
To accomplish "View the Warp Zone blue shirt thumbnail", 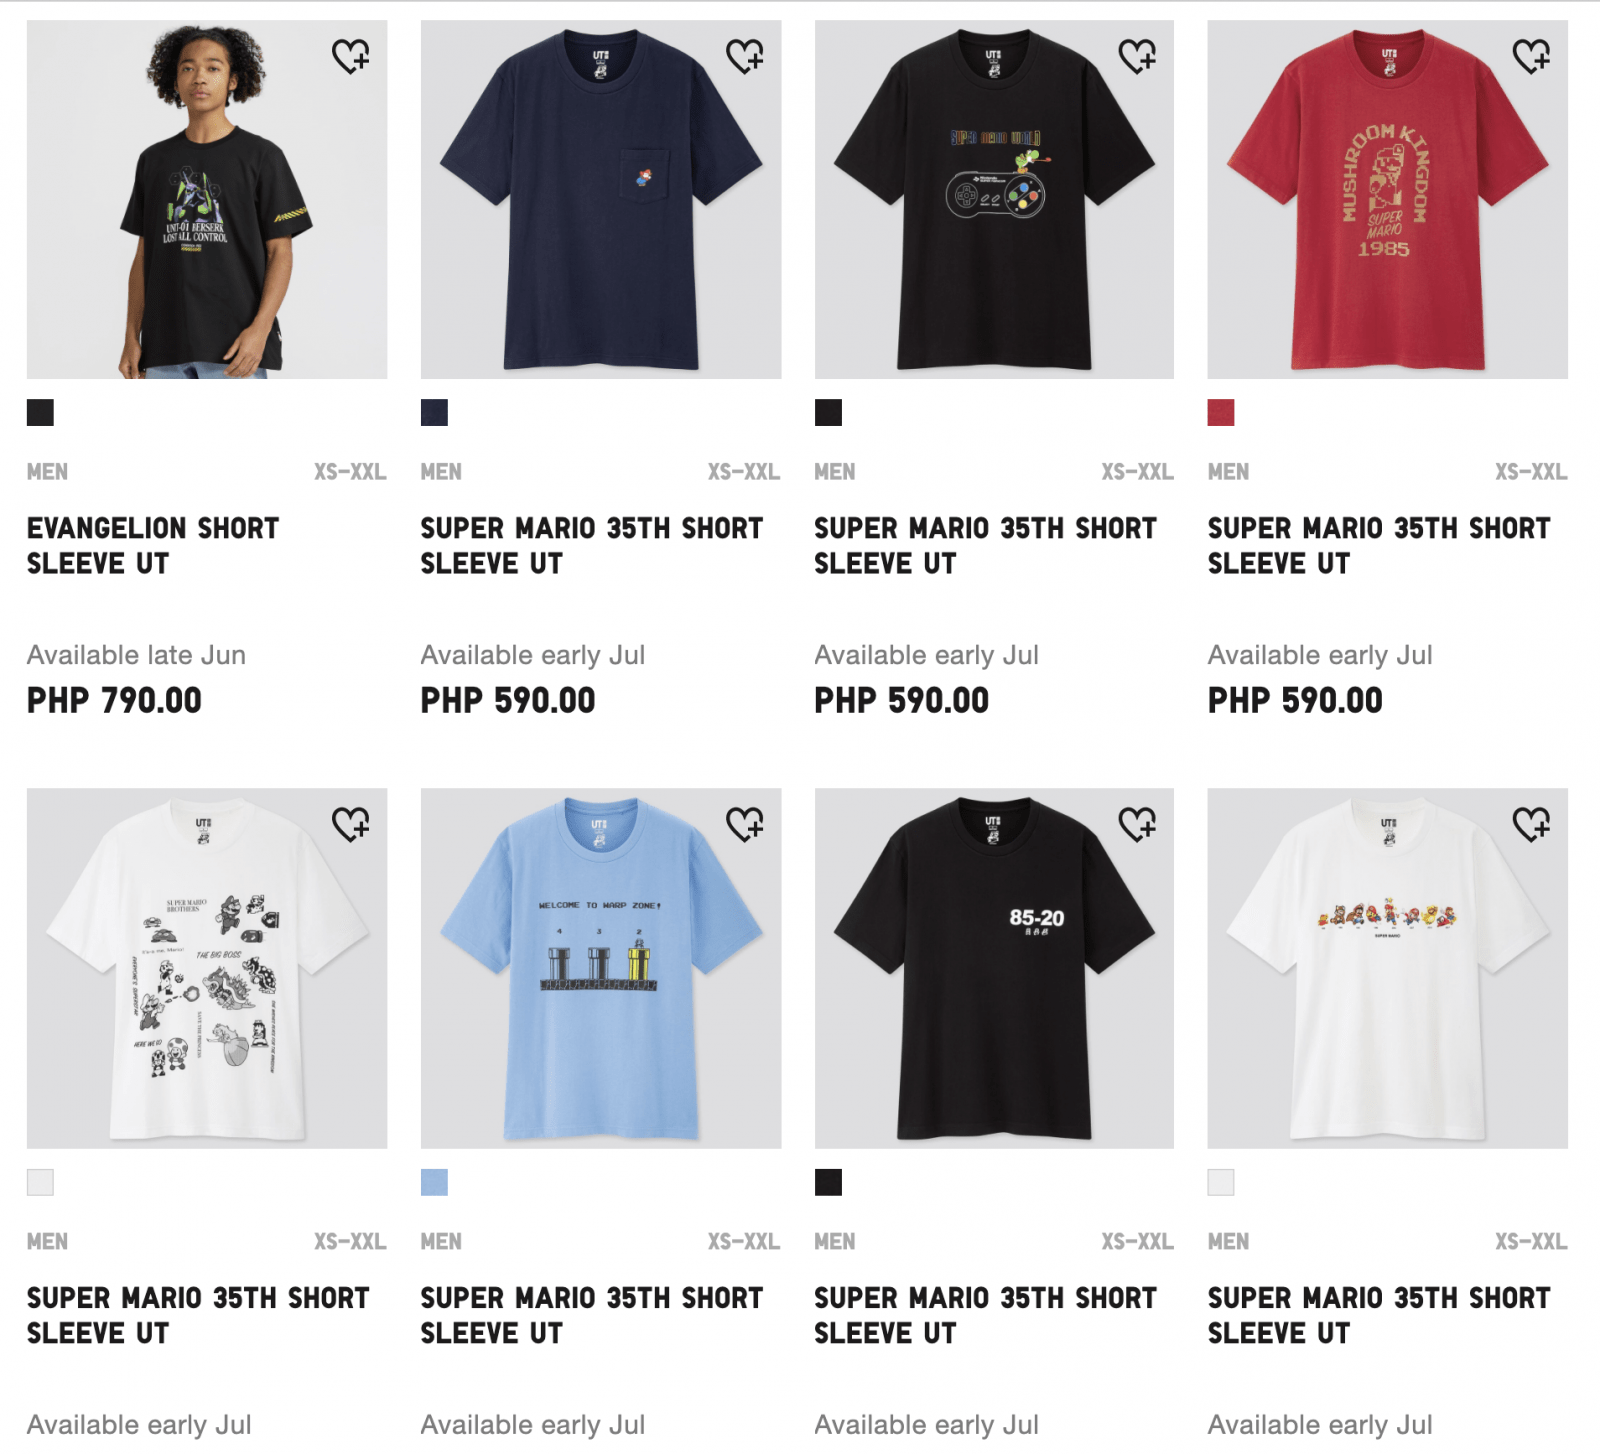I will tap(601, 968).
